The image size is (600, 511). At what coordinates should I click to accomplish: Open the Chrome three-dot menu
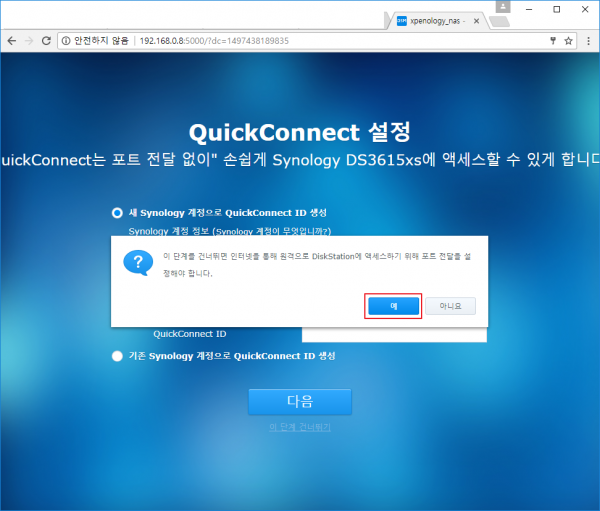[x=588, y=41]
